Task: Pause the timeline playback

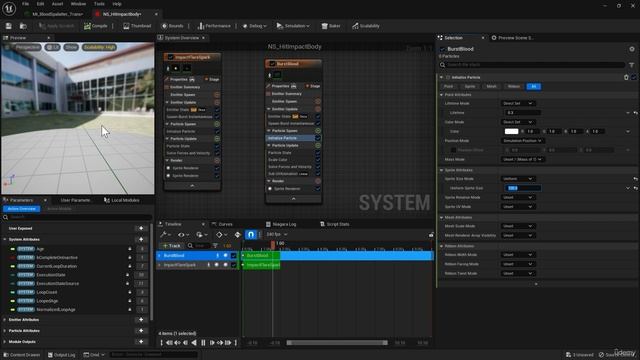Action: 203,343
